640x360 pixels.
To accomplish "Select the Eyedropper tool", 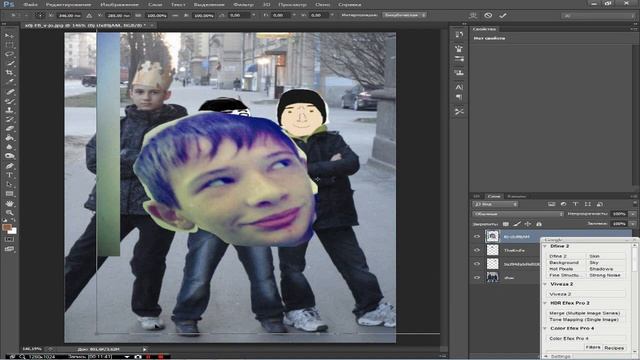I will [9, 82].
